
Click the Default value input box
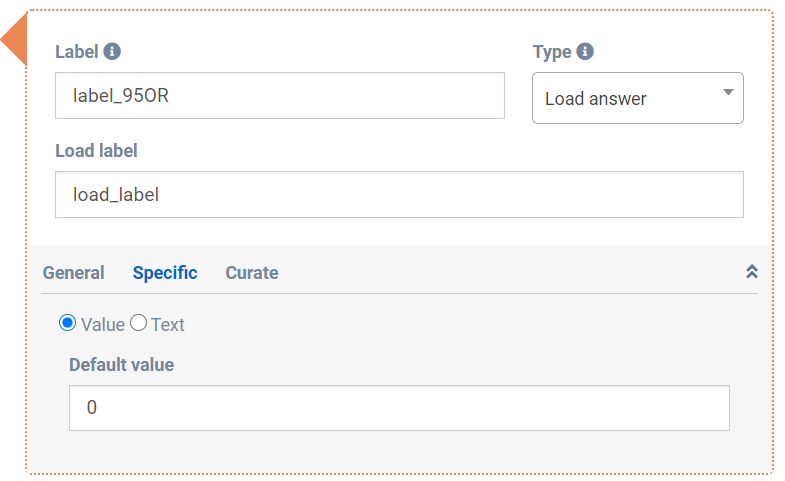coord(399,408)
